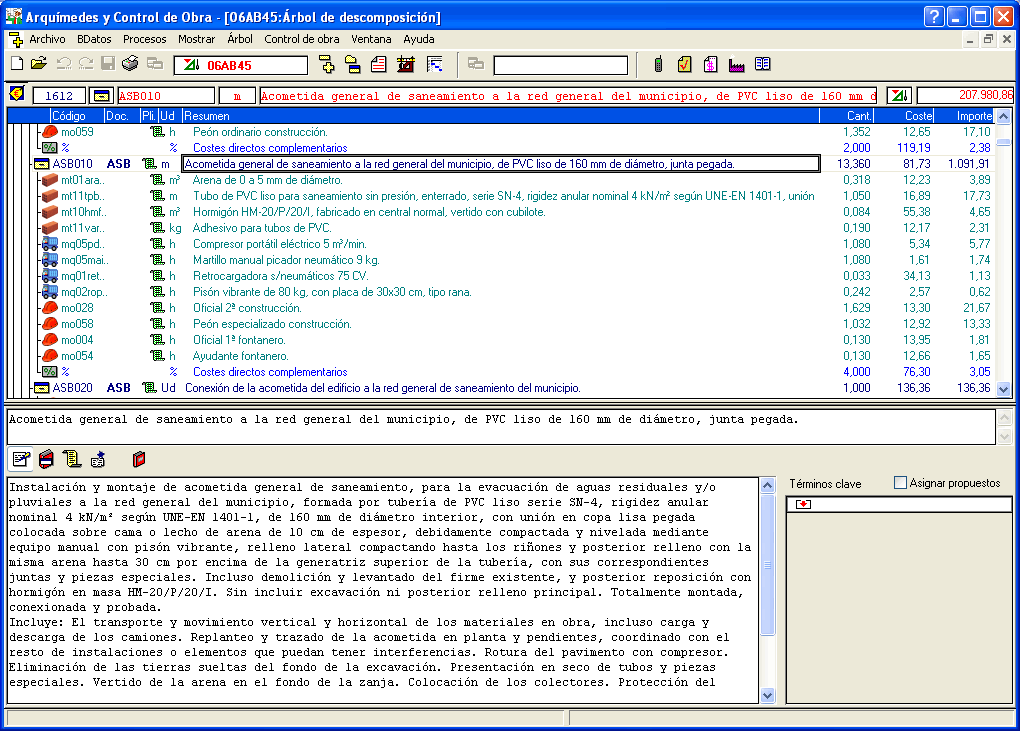Click scroll-down arrow of the description text
Image resolution: width=1020 pixels, height=731 pixels.
(768, 695)
